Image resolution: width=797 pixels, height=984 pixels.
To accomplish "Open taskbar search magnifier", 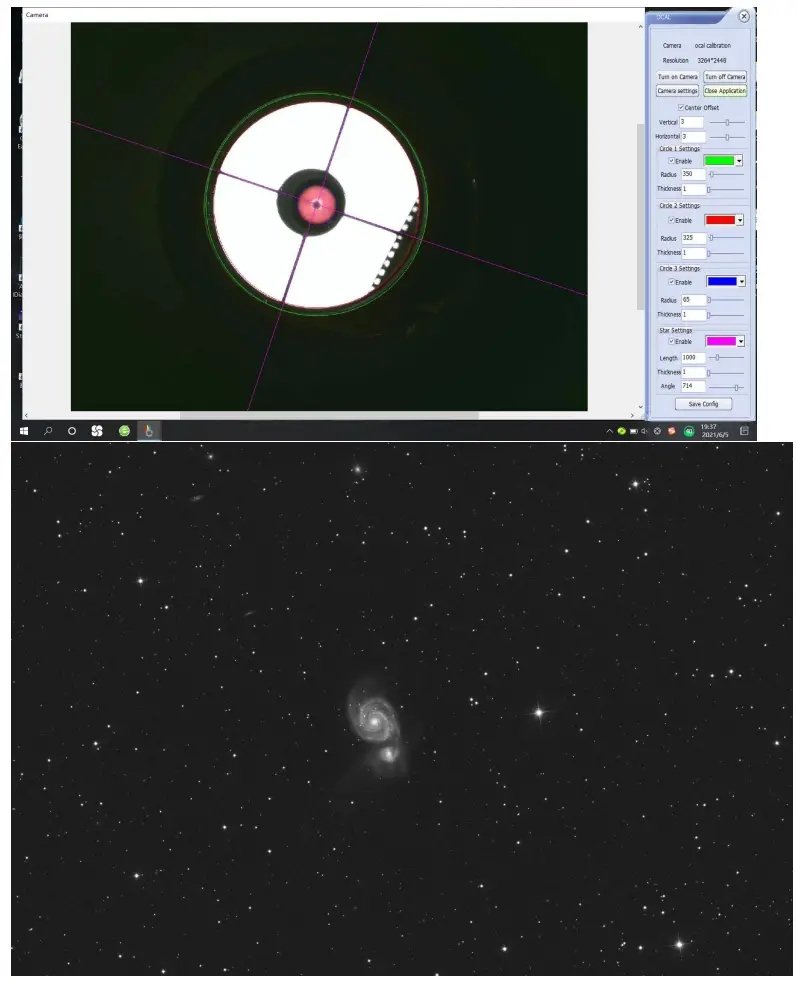I will tap(48, 431).
